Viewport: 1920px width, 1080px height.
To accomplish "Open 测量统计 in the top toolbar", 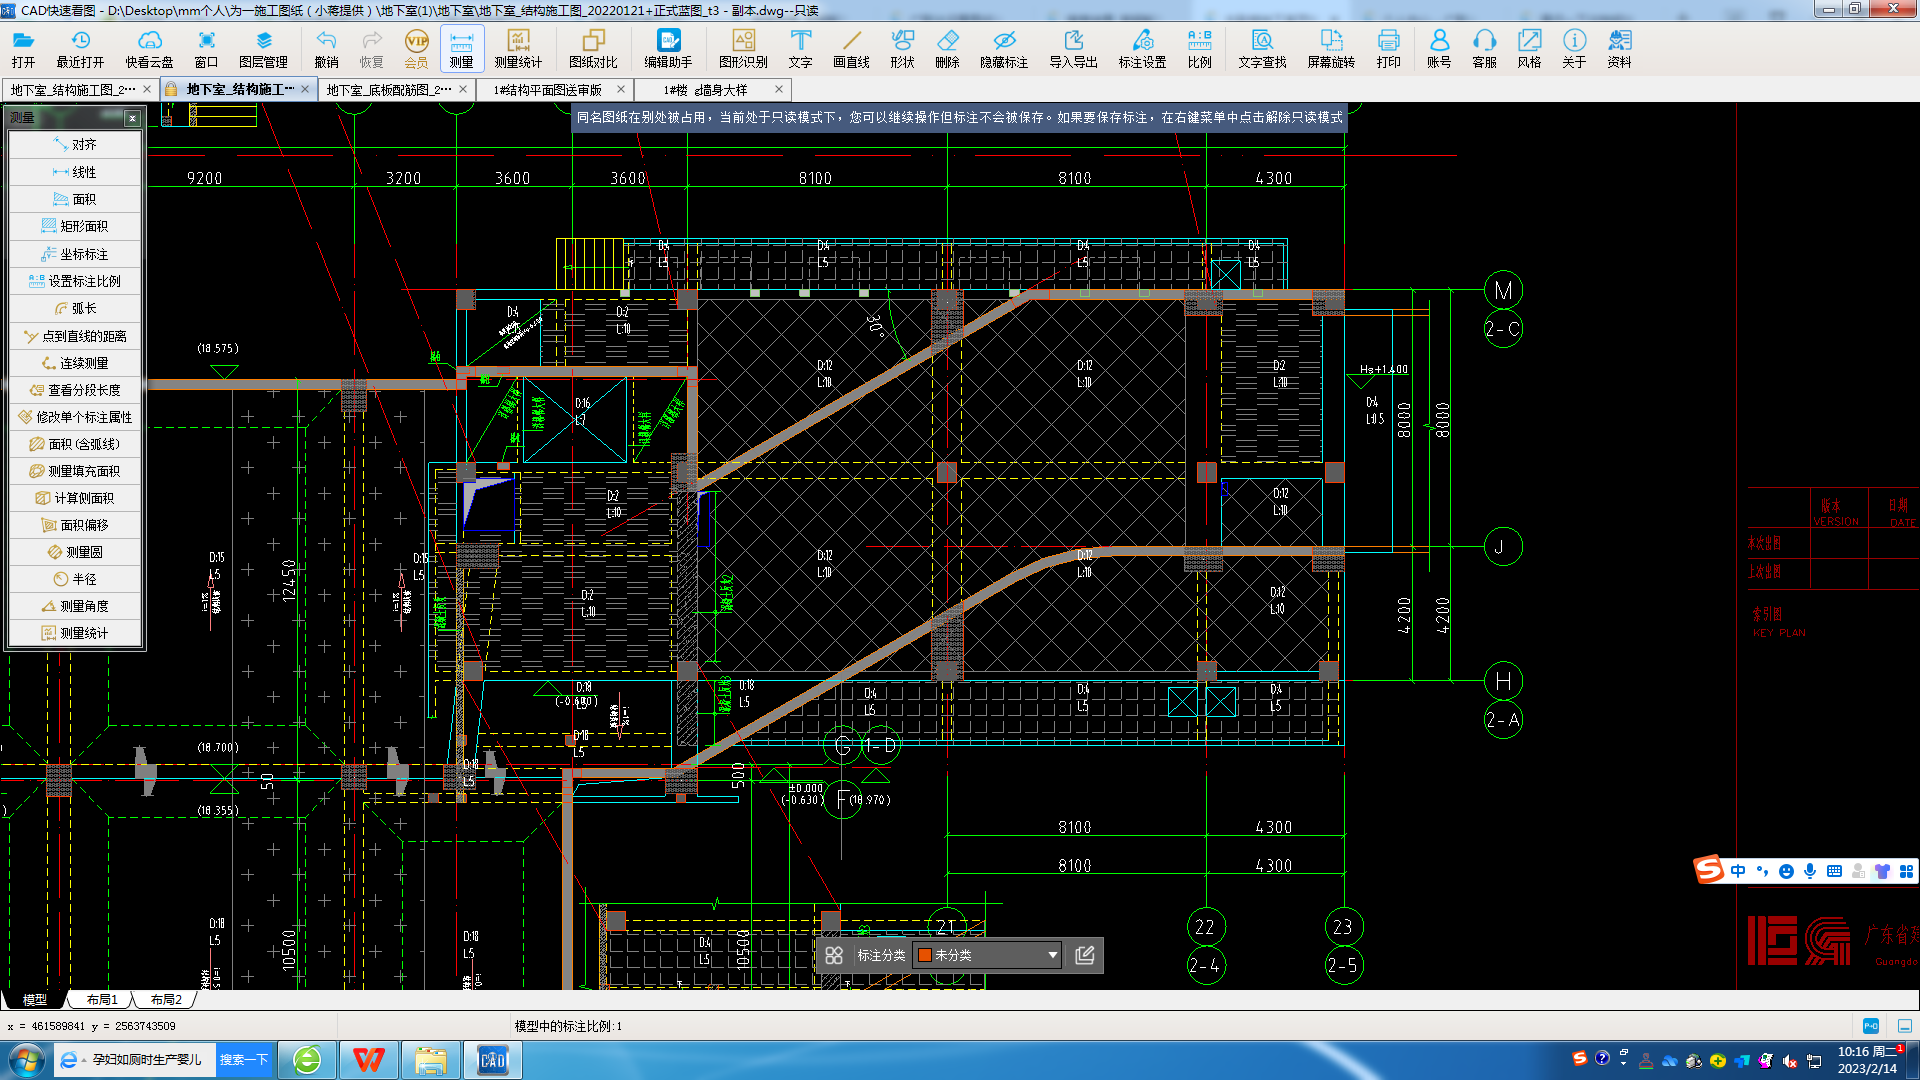I will pyautogui.click(x=518, y=48).
